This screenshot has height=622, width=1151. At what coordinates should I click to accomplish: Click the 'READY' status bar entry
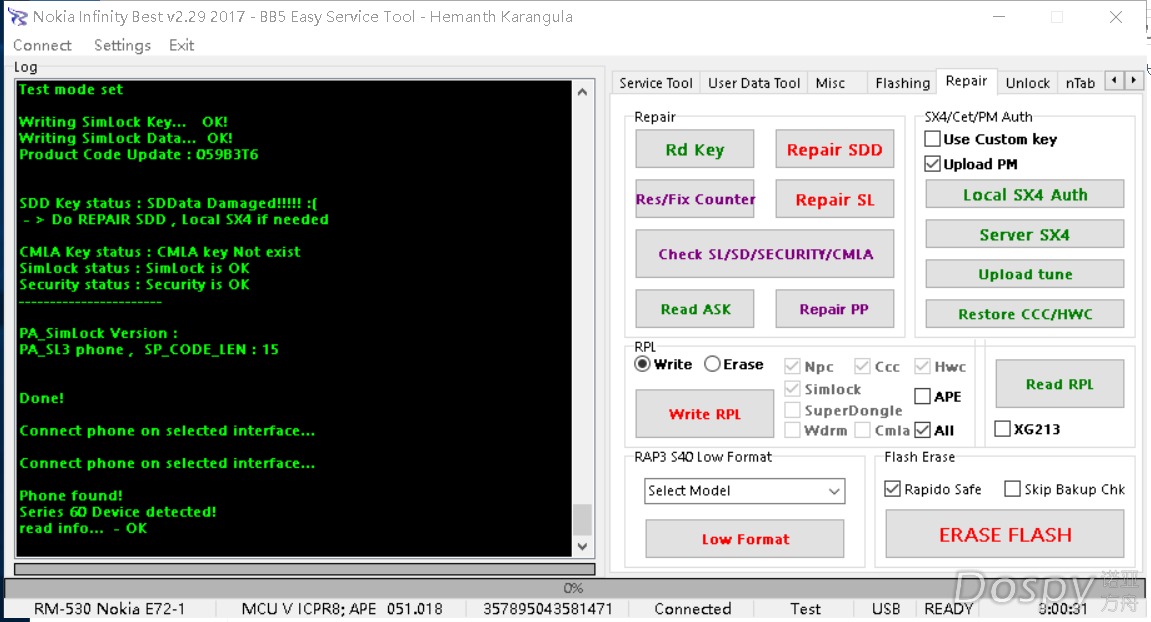tap(948, 609)
